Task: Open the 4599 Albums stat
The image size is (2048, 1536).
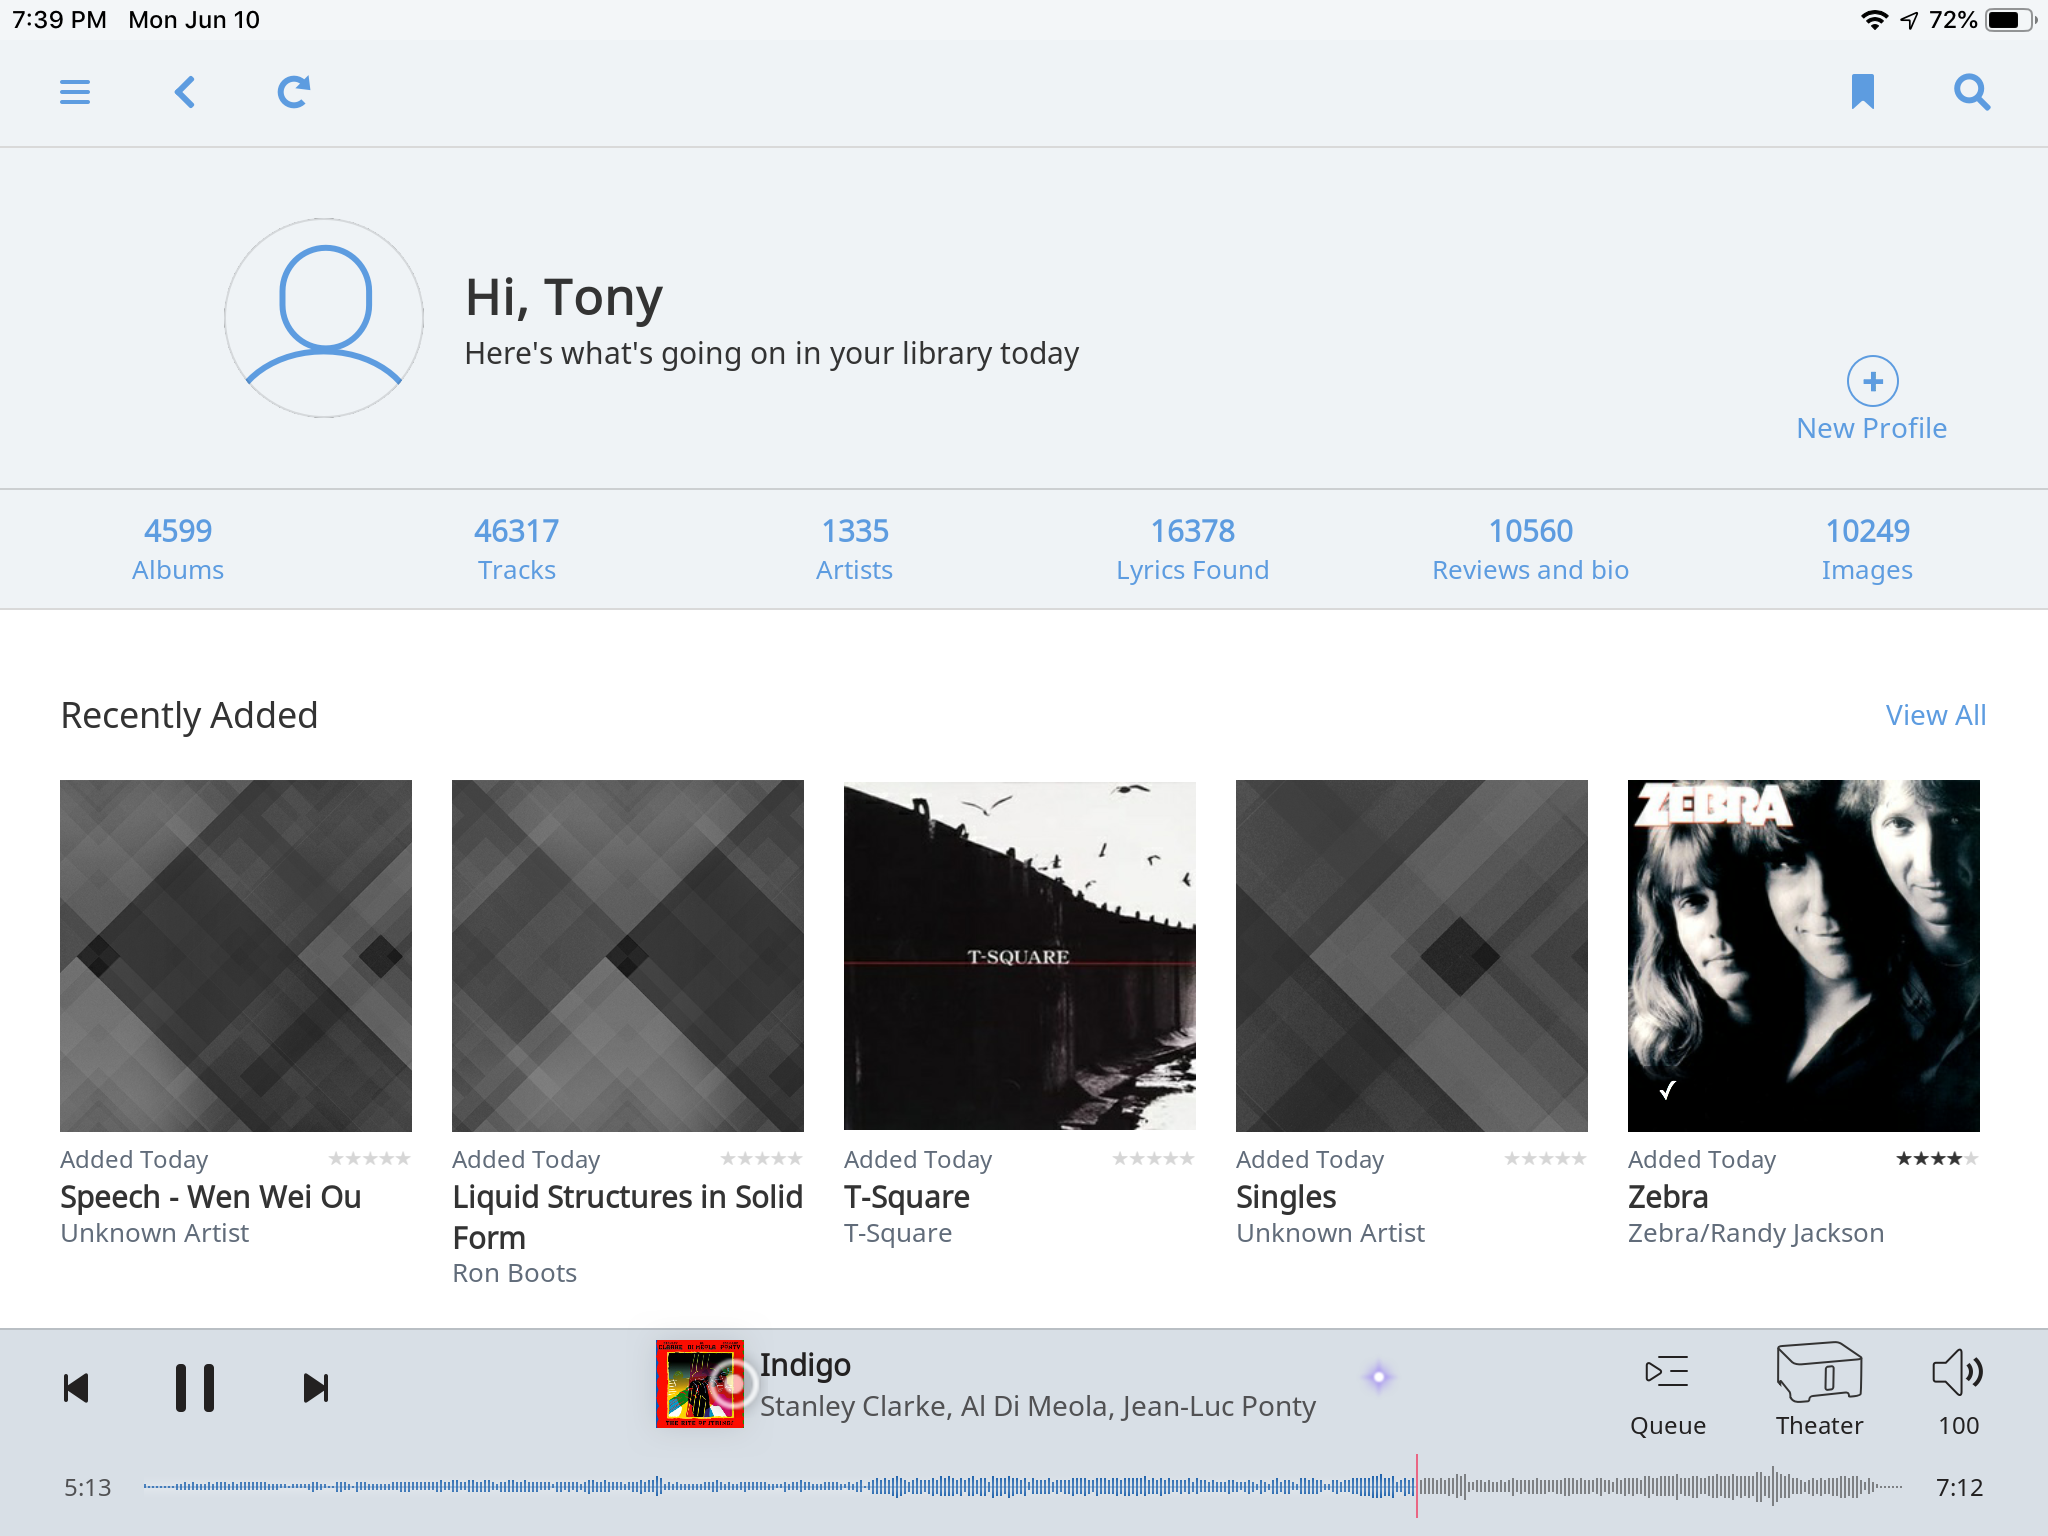Action: pos(178,549)
